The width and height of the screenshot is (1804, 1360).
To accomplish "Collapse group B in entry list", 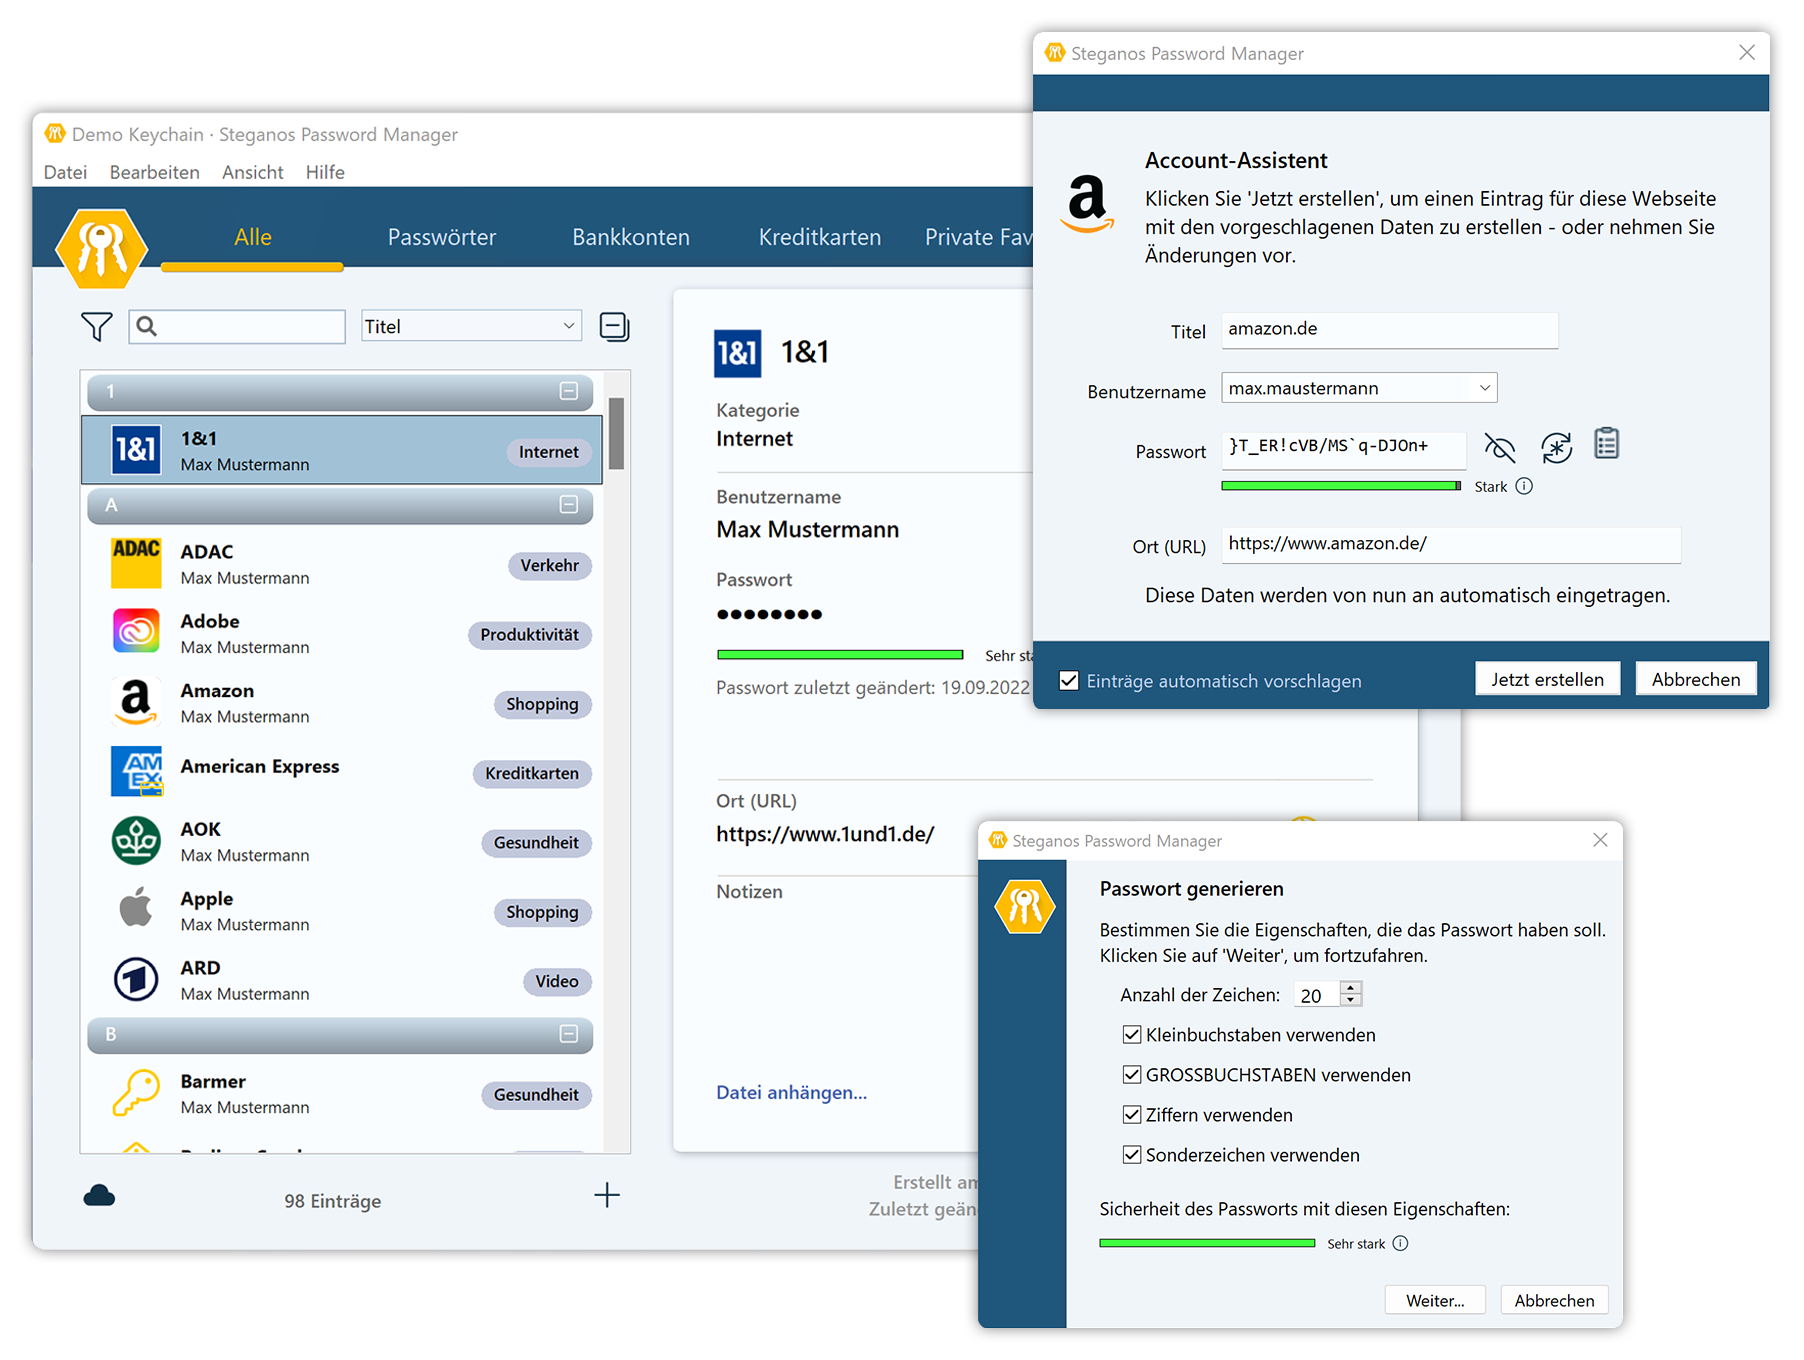I will 569,1034.
